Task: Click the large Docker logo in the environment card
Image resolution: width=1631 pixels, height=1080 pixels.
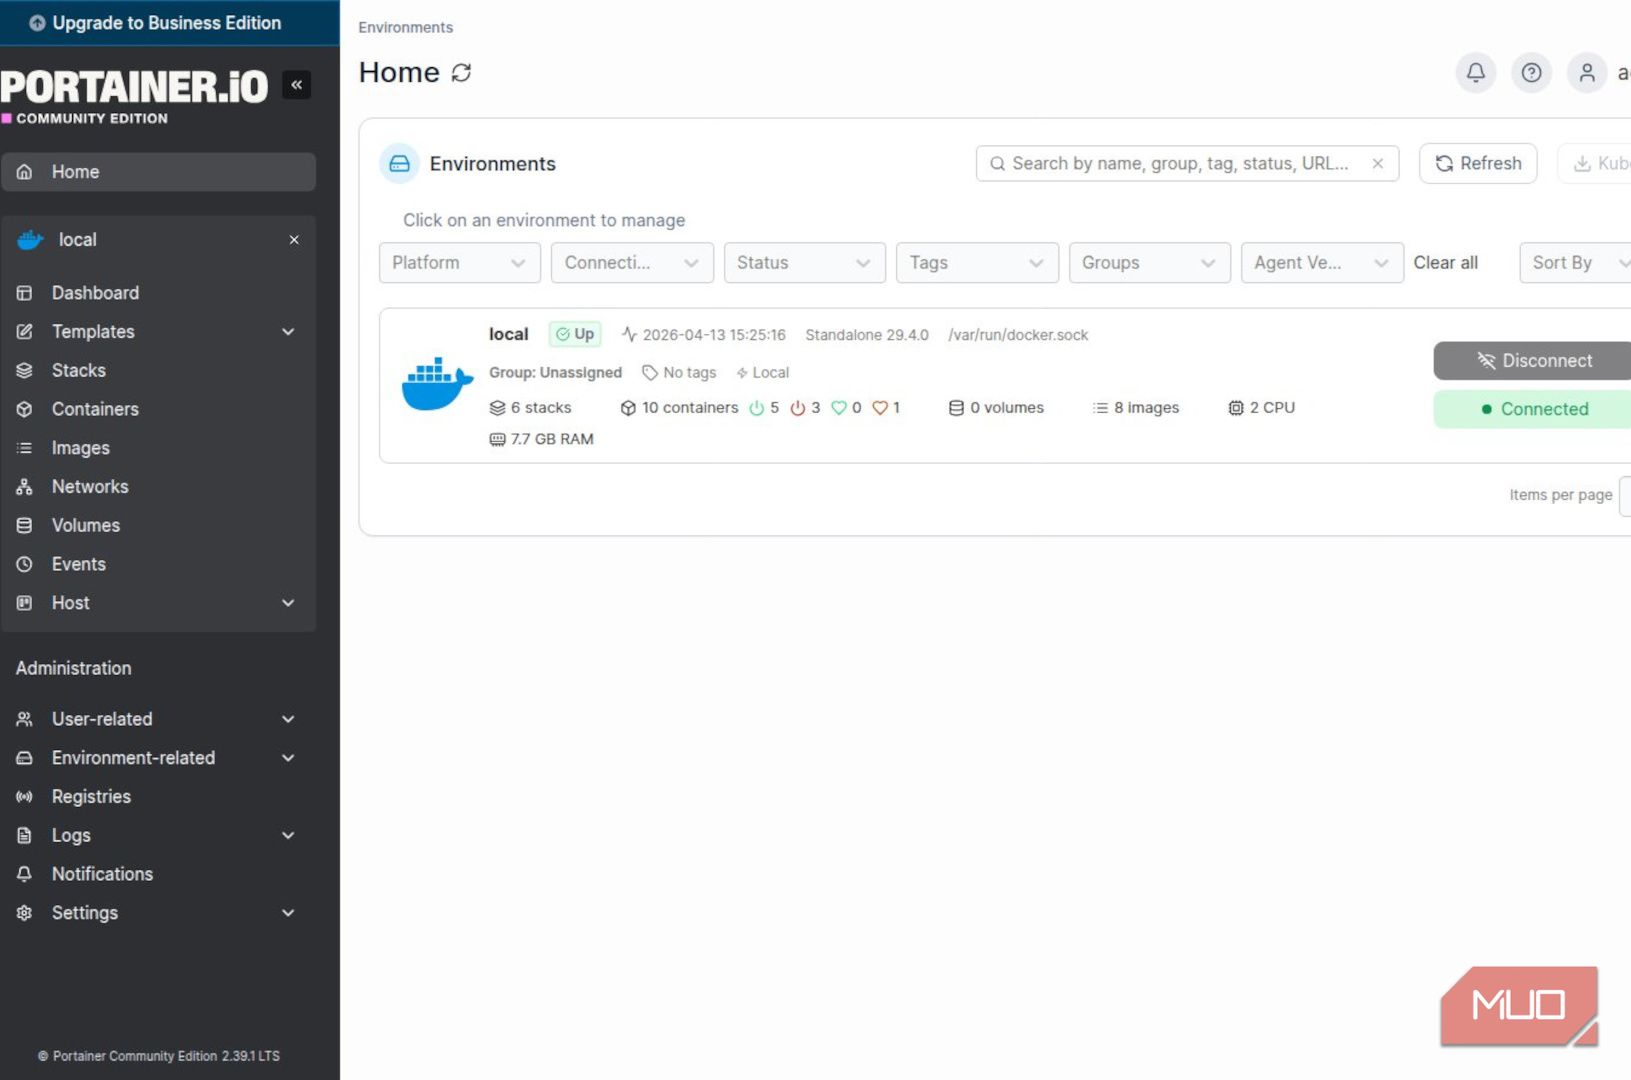Action: (437, 384)
